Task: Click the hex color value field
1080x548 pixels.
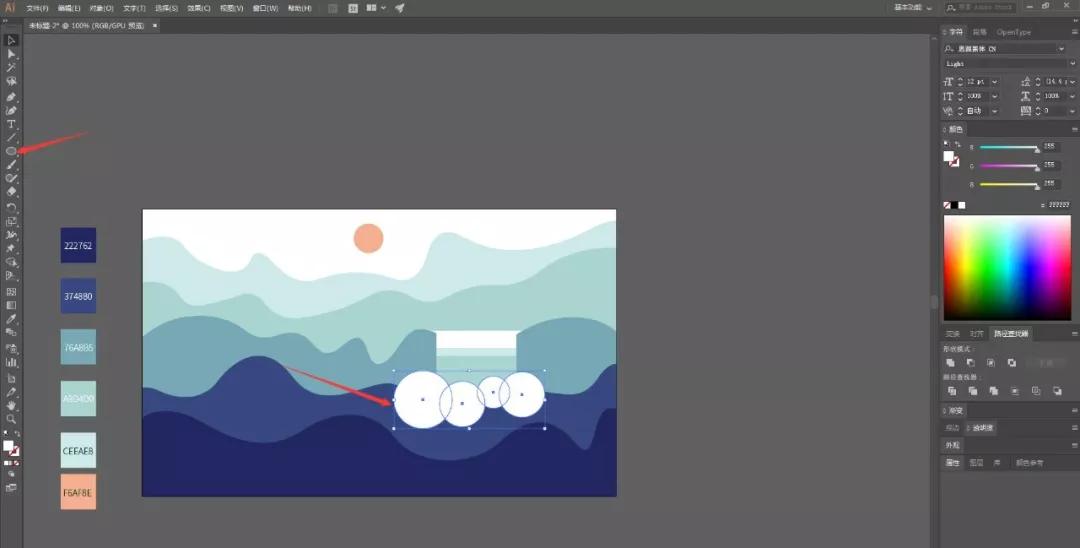Action: tap(1059, 205)
